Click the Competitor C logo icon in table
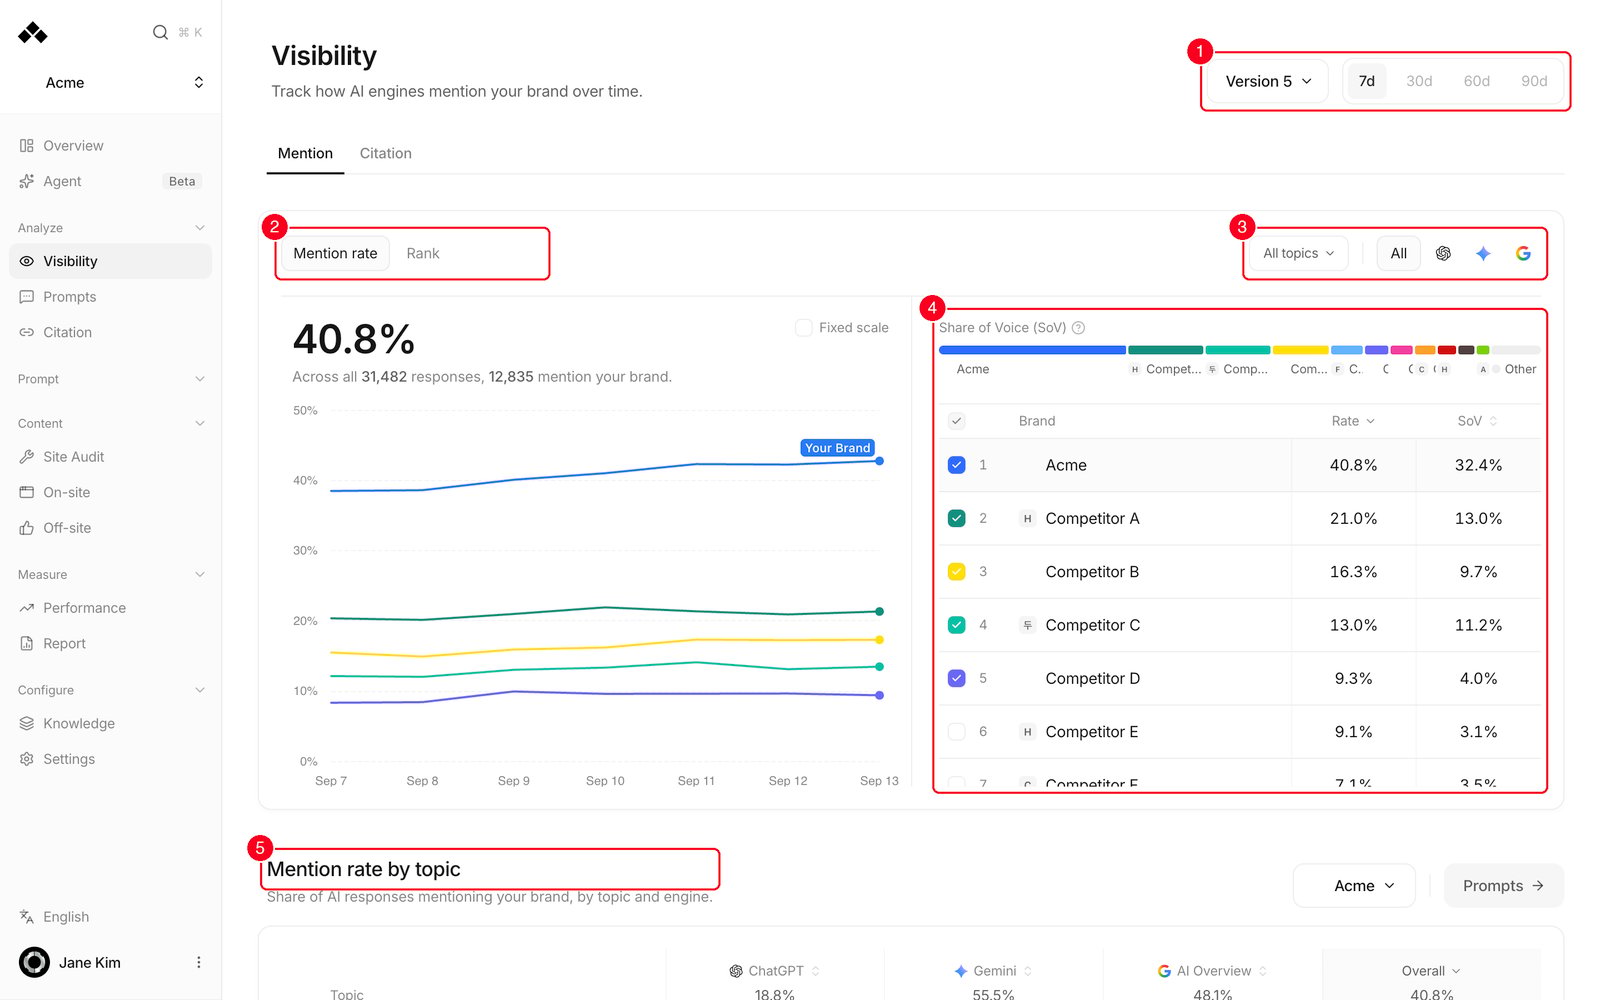This screenshot has width=1600, height=1000. click(x=1027, y=625)
